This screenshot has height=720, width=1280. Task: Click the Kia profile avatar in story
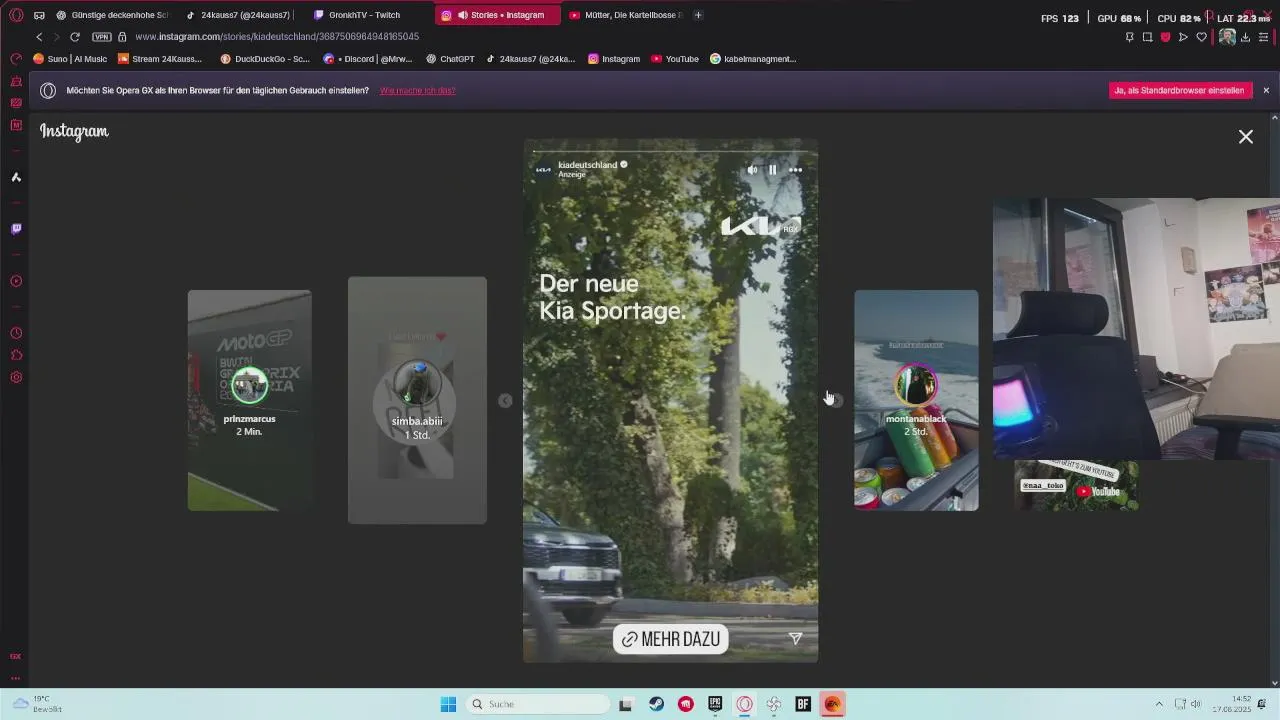pos(543,169)
